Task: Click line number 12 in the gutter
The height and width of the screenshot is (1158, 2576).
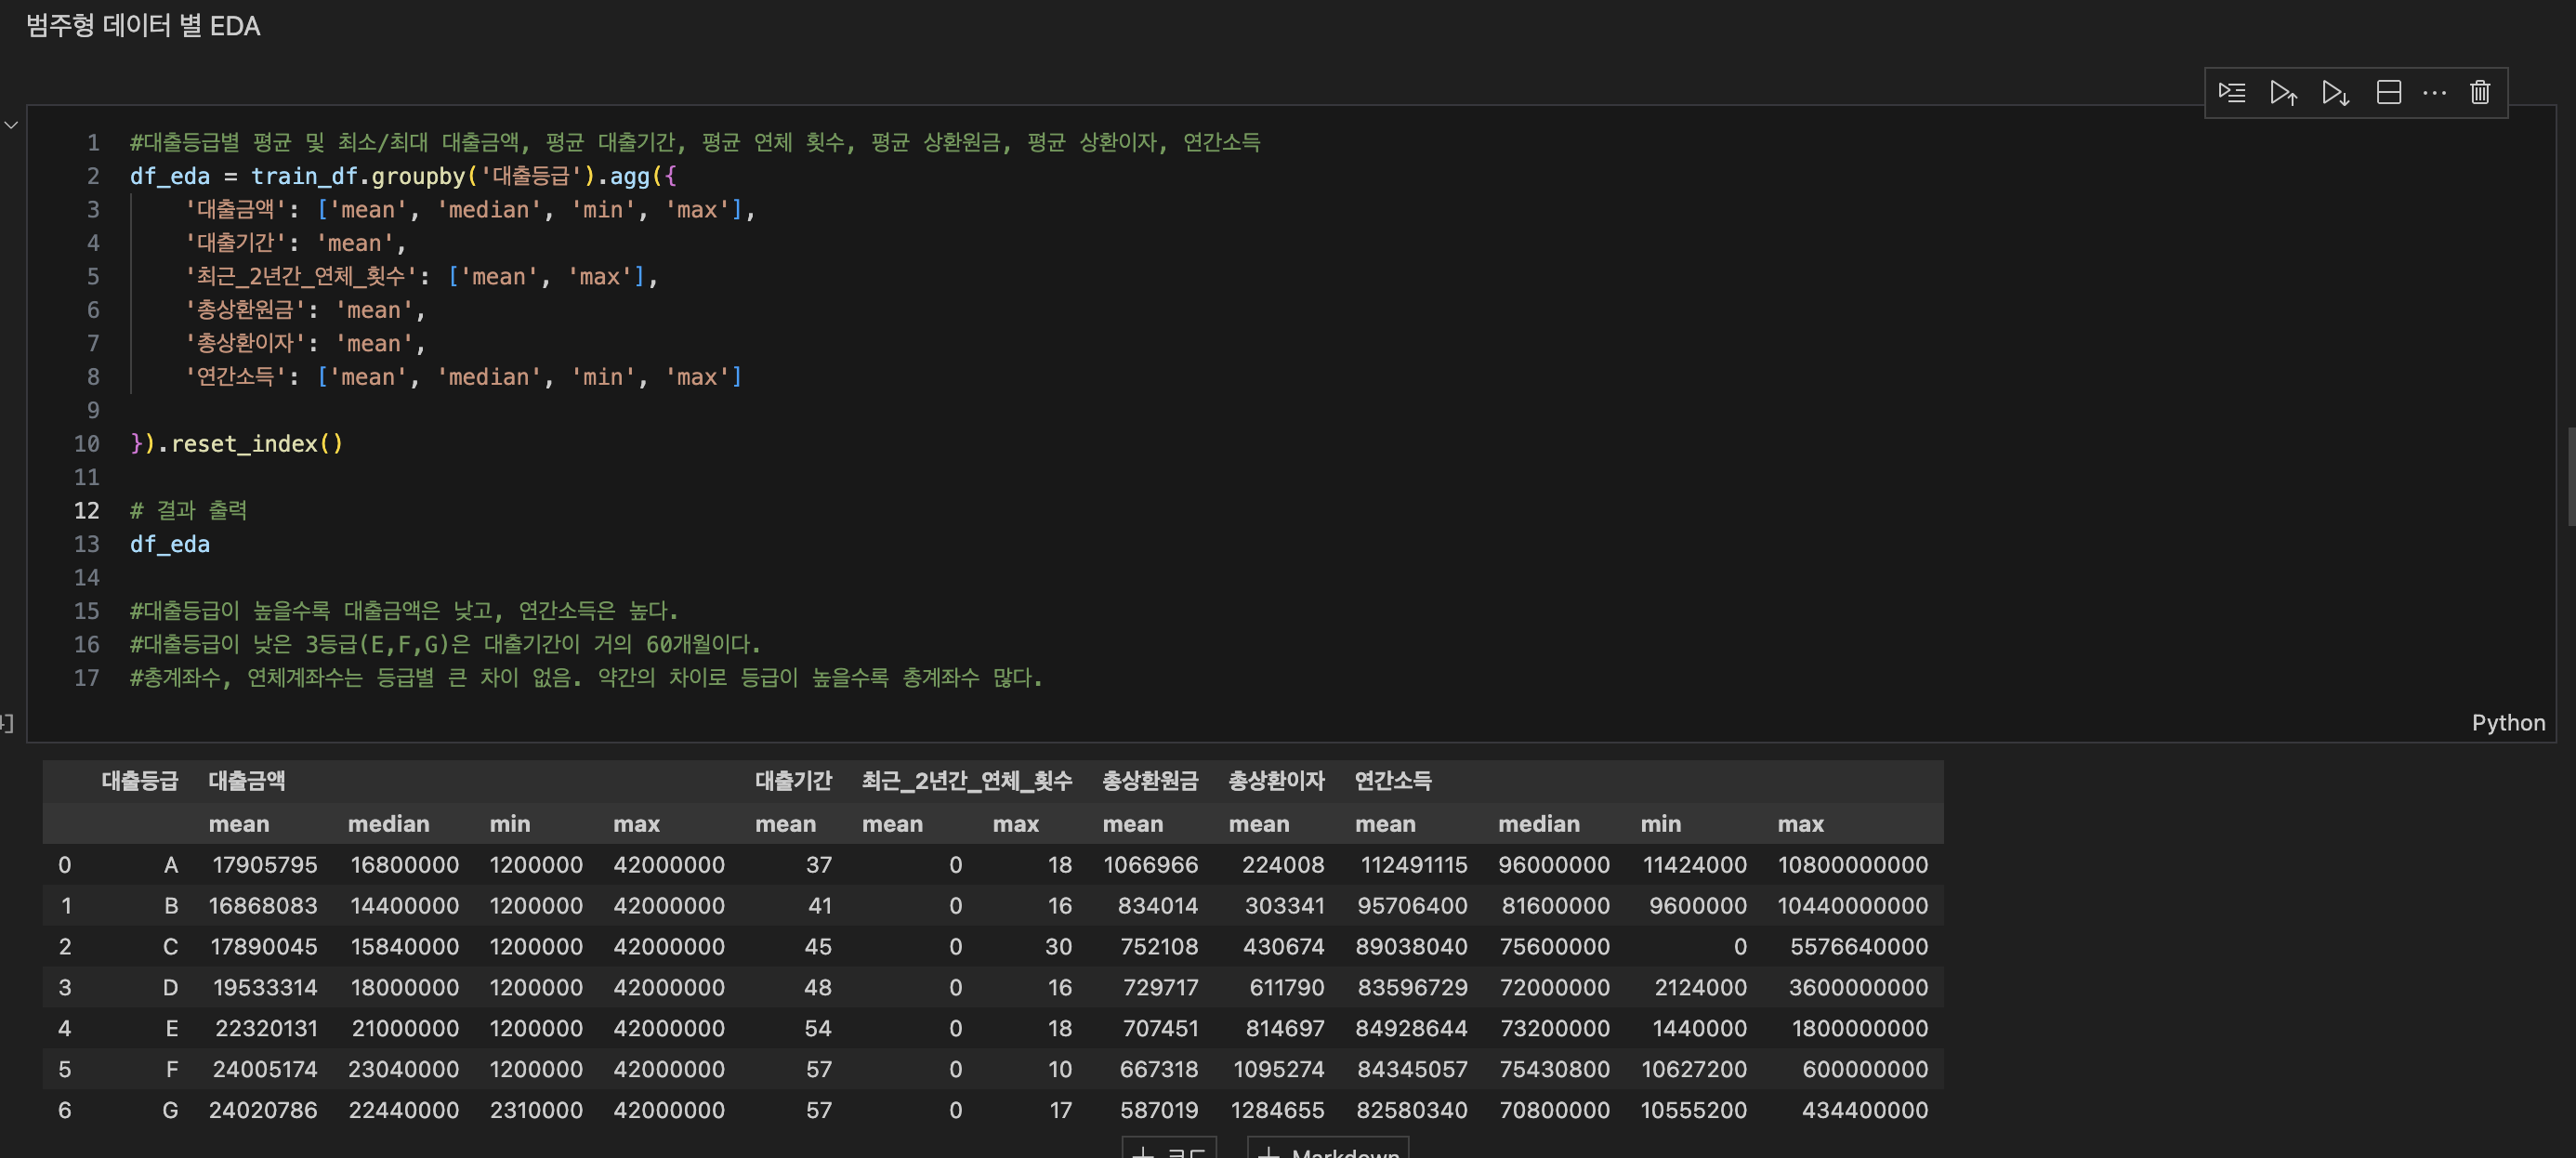Action: tap(87, 510)
